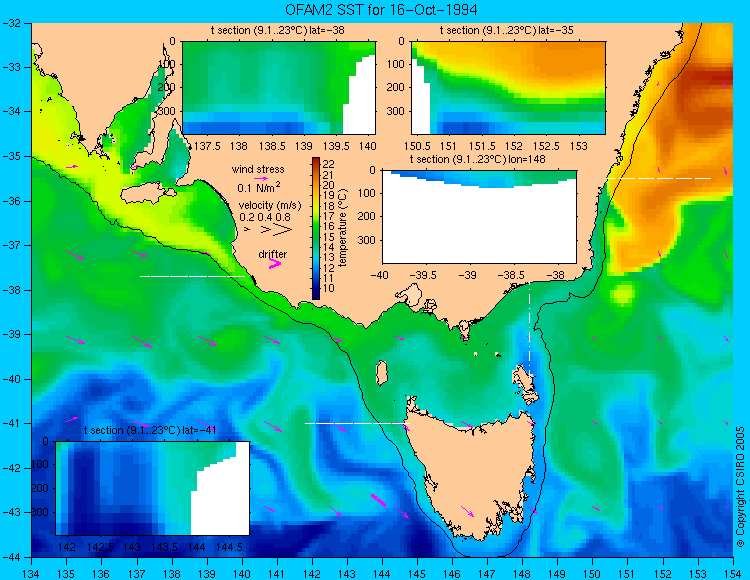Select the 't section (9.1..23°C) lat=-38' heading
The height and width of the screenshot is (580, 750).
[x=277, y=31]
